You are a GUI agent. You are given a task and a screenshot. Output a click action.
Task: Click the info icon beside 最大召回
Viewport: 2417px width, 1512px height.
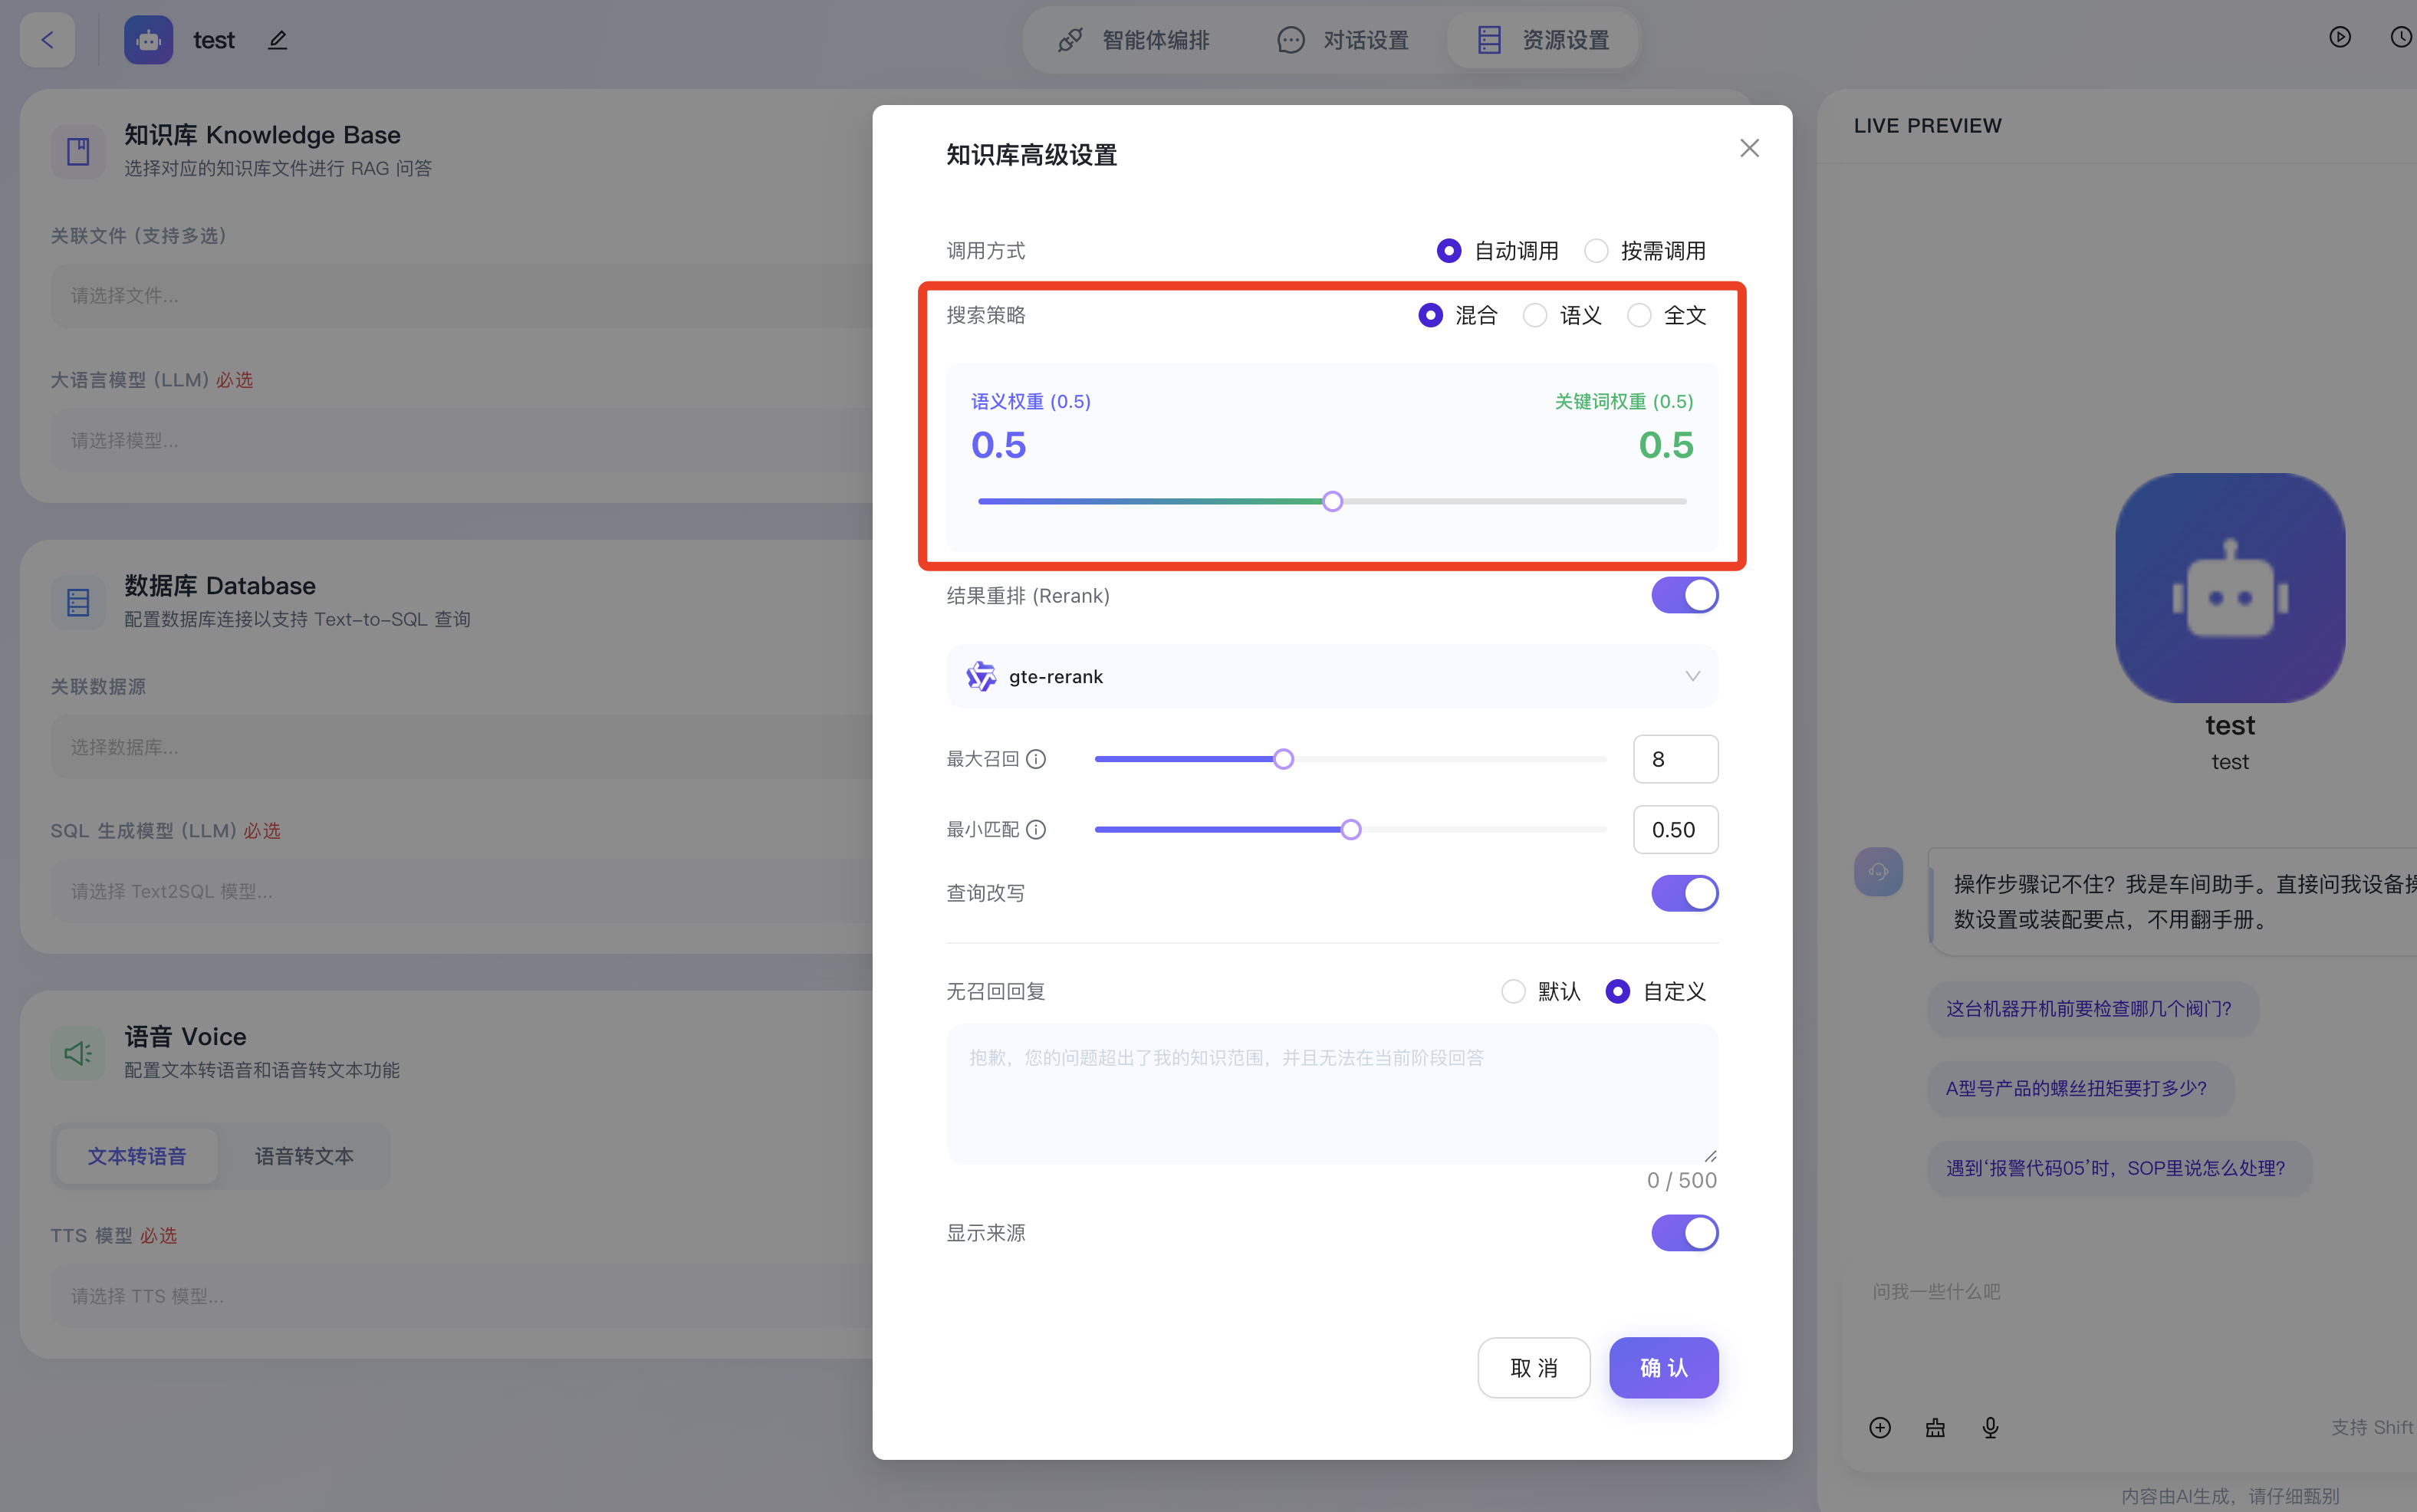click(x=1037, y=759)
